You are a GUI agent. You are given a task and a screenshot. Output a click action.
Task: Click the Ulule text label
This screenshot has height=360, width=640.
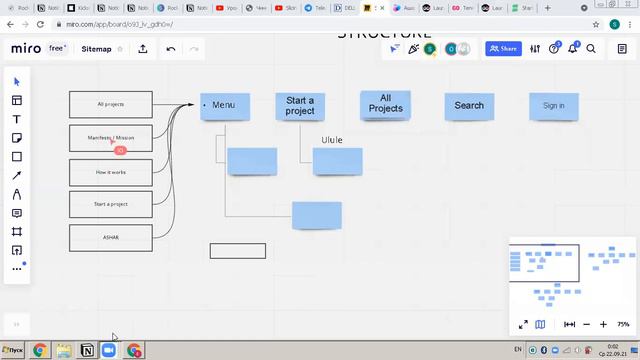[x=331, y=140]
